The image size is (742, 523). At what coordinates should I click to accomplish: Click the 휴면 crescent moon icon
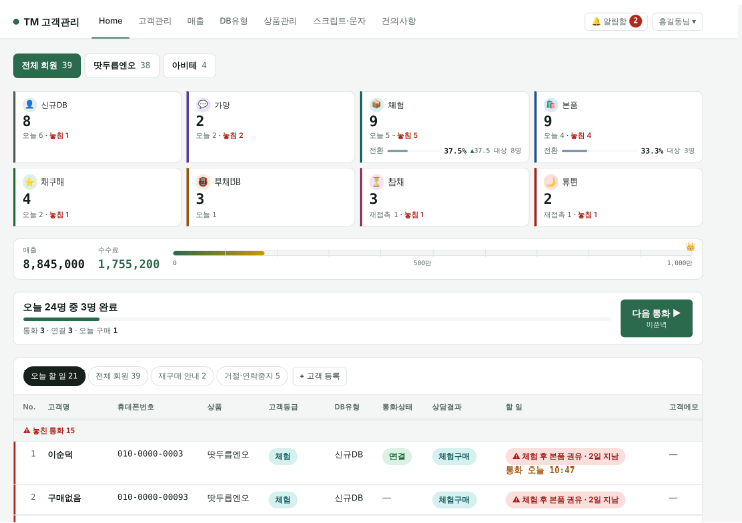[x=550, y=182]
